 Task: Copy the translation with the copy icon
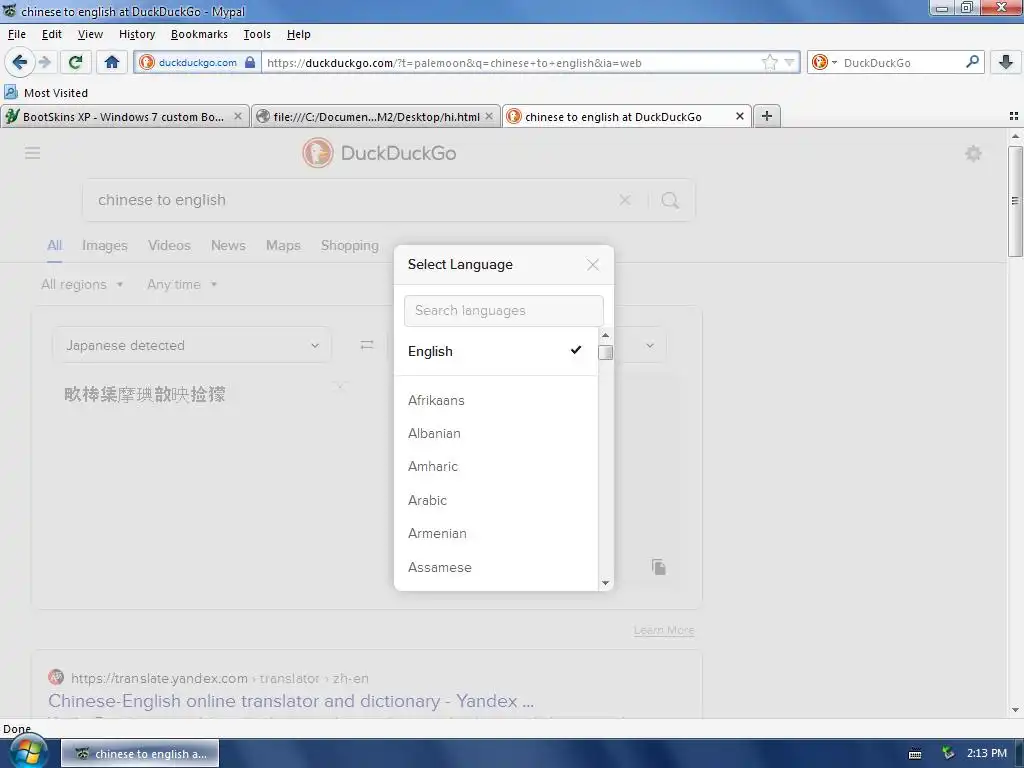658,567
